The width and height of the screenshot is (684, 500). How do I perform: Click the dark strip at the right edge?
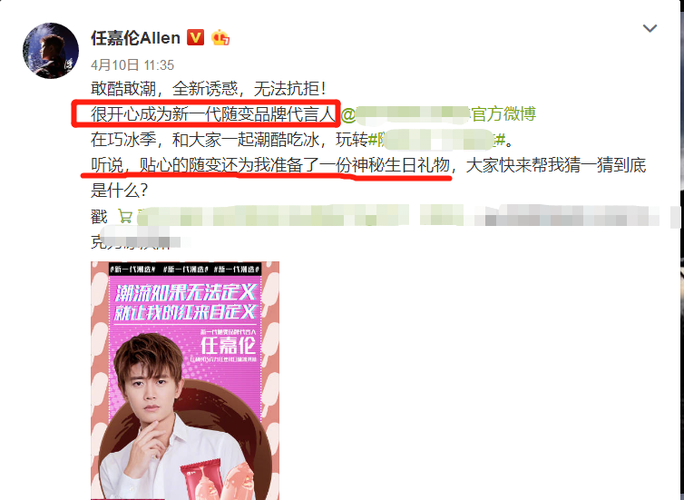click(x=682, y=250)
